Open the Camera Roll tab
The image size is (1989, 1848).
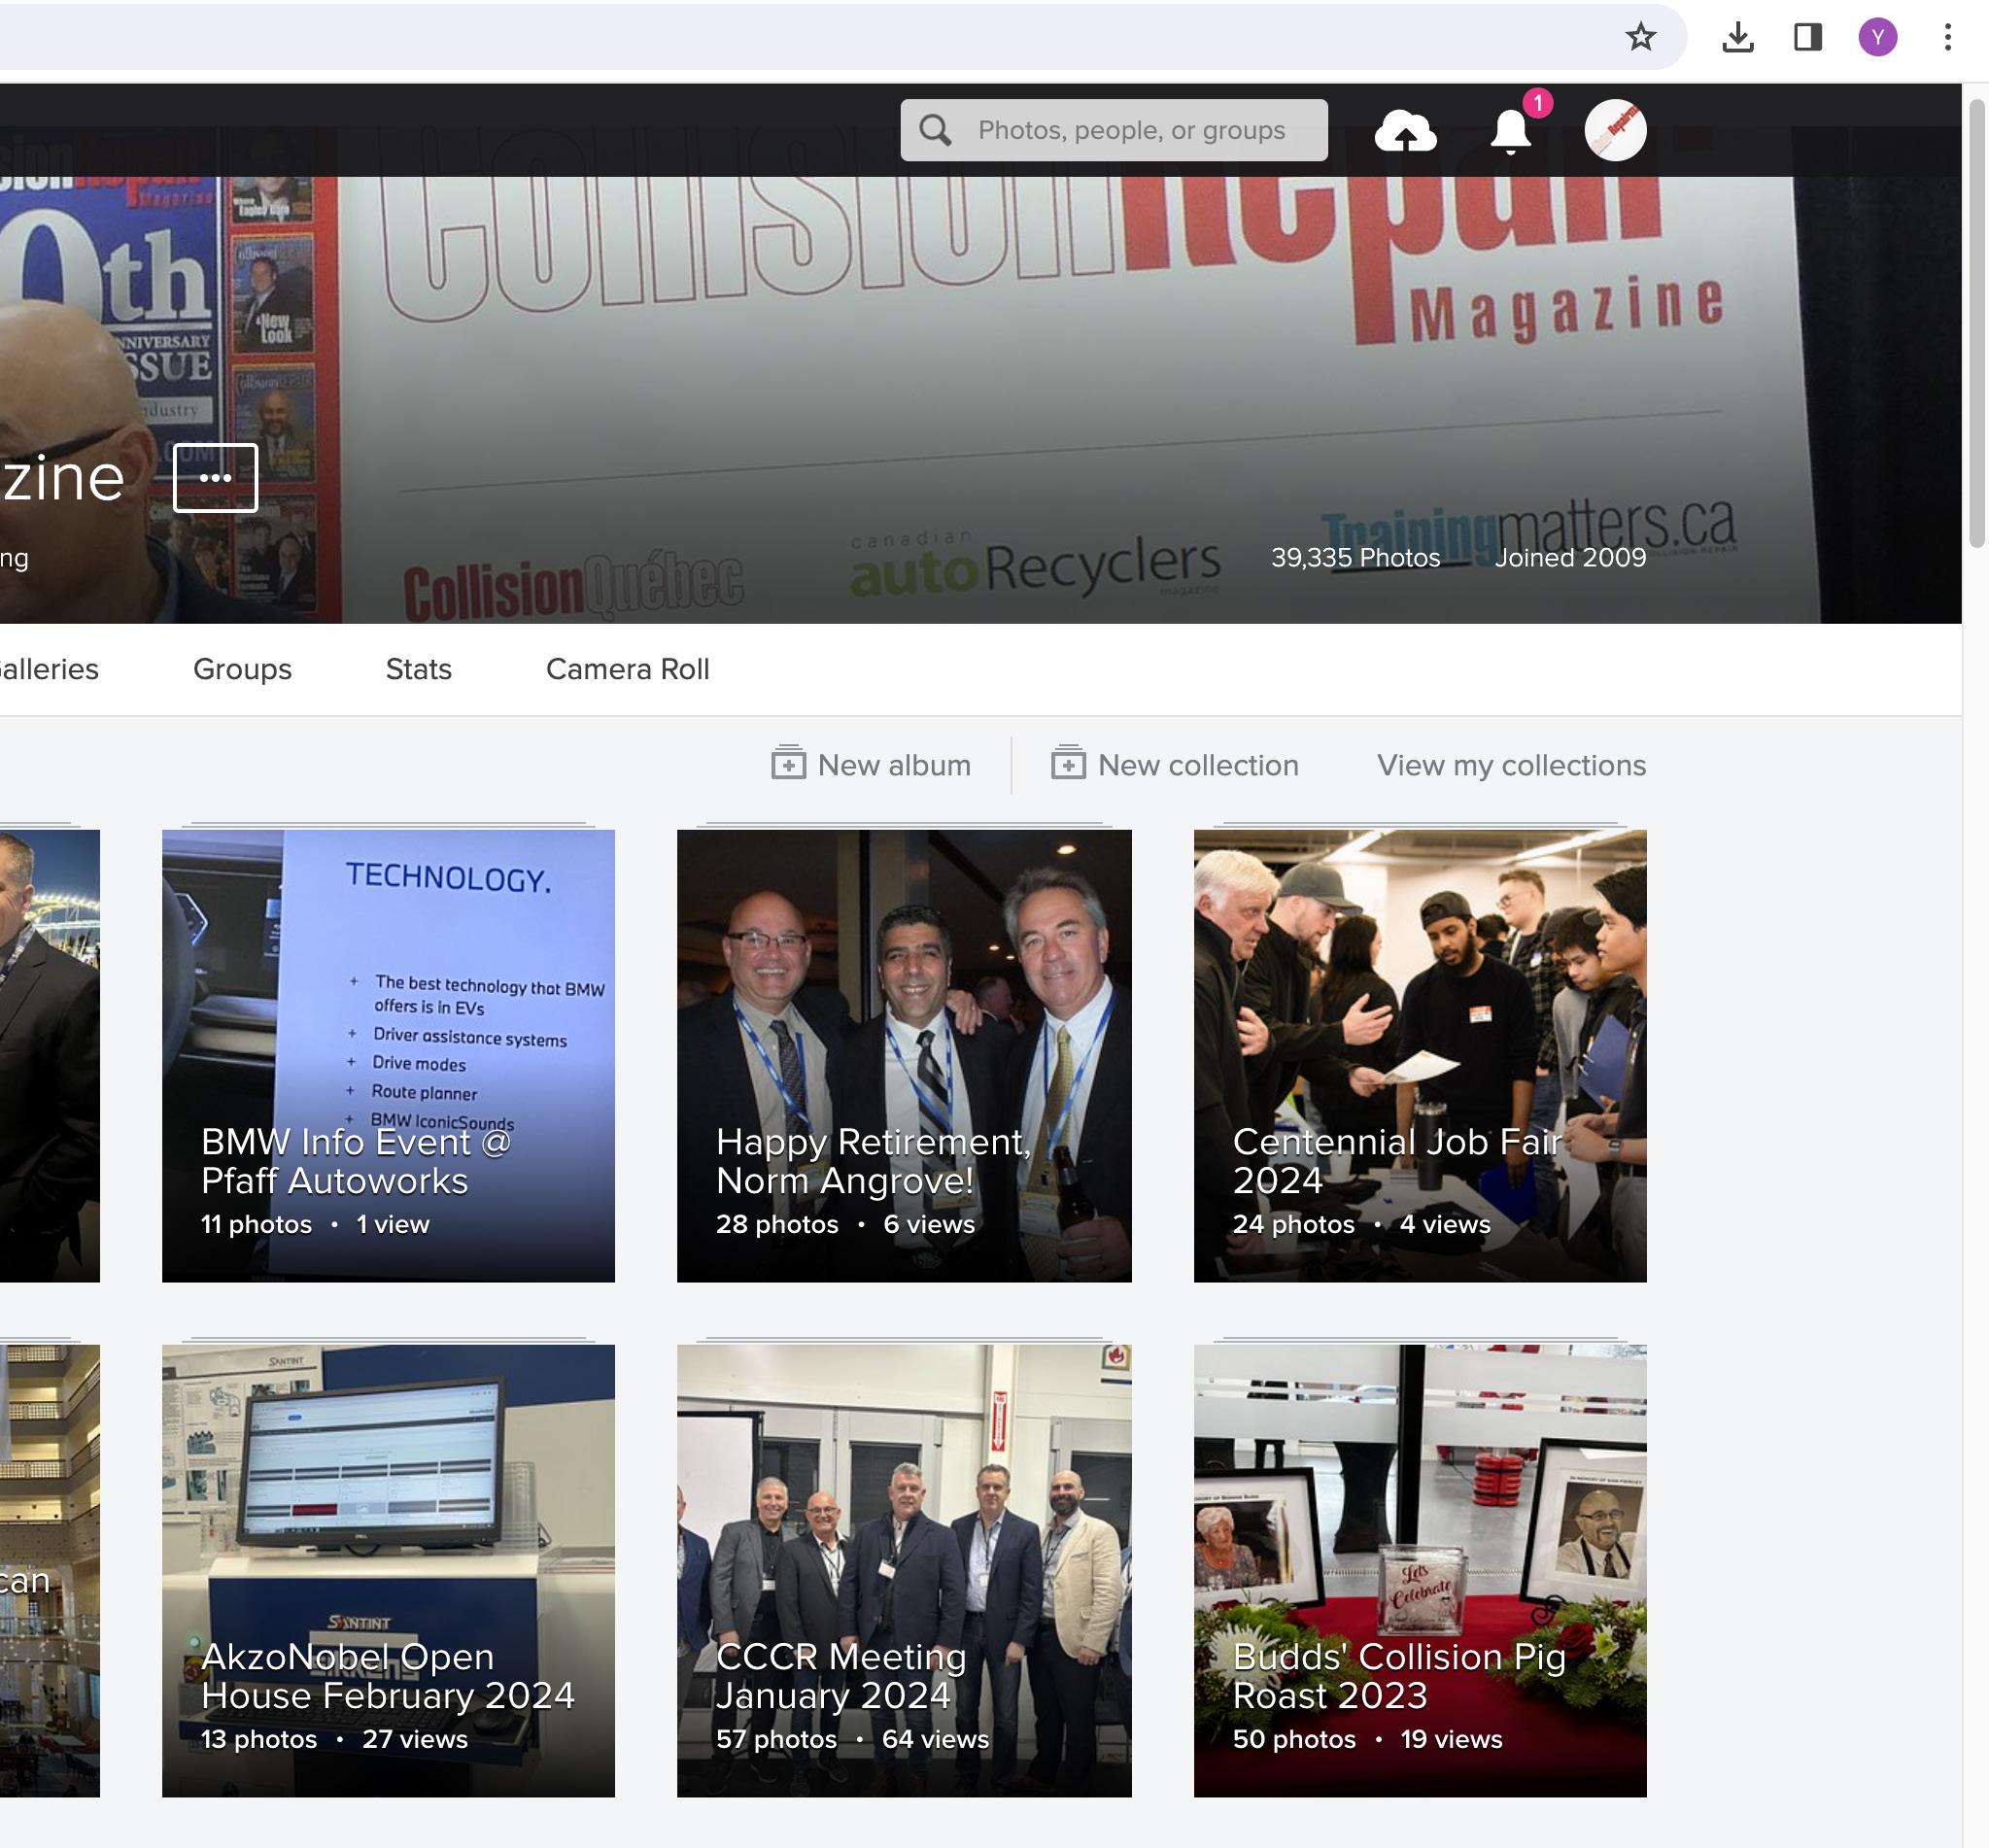click(627, 669)
